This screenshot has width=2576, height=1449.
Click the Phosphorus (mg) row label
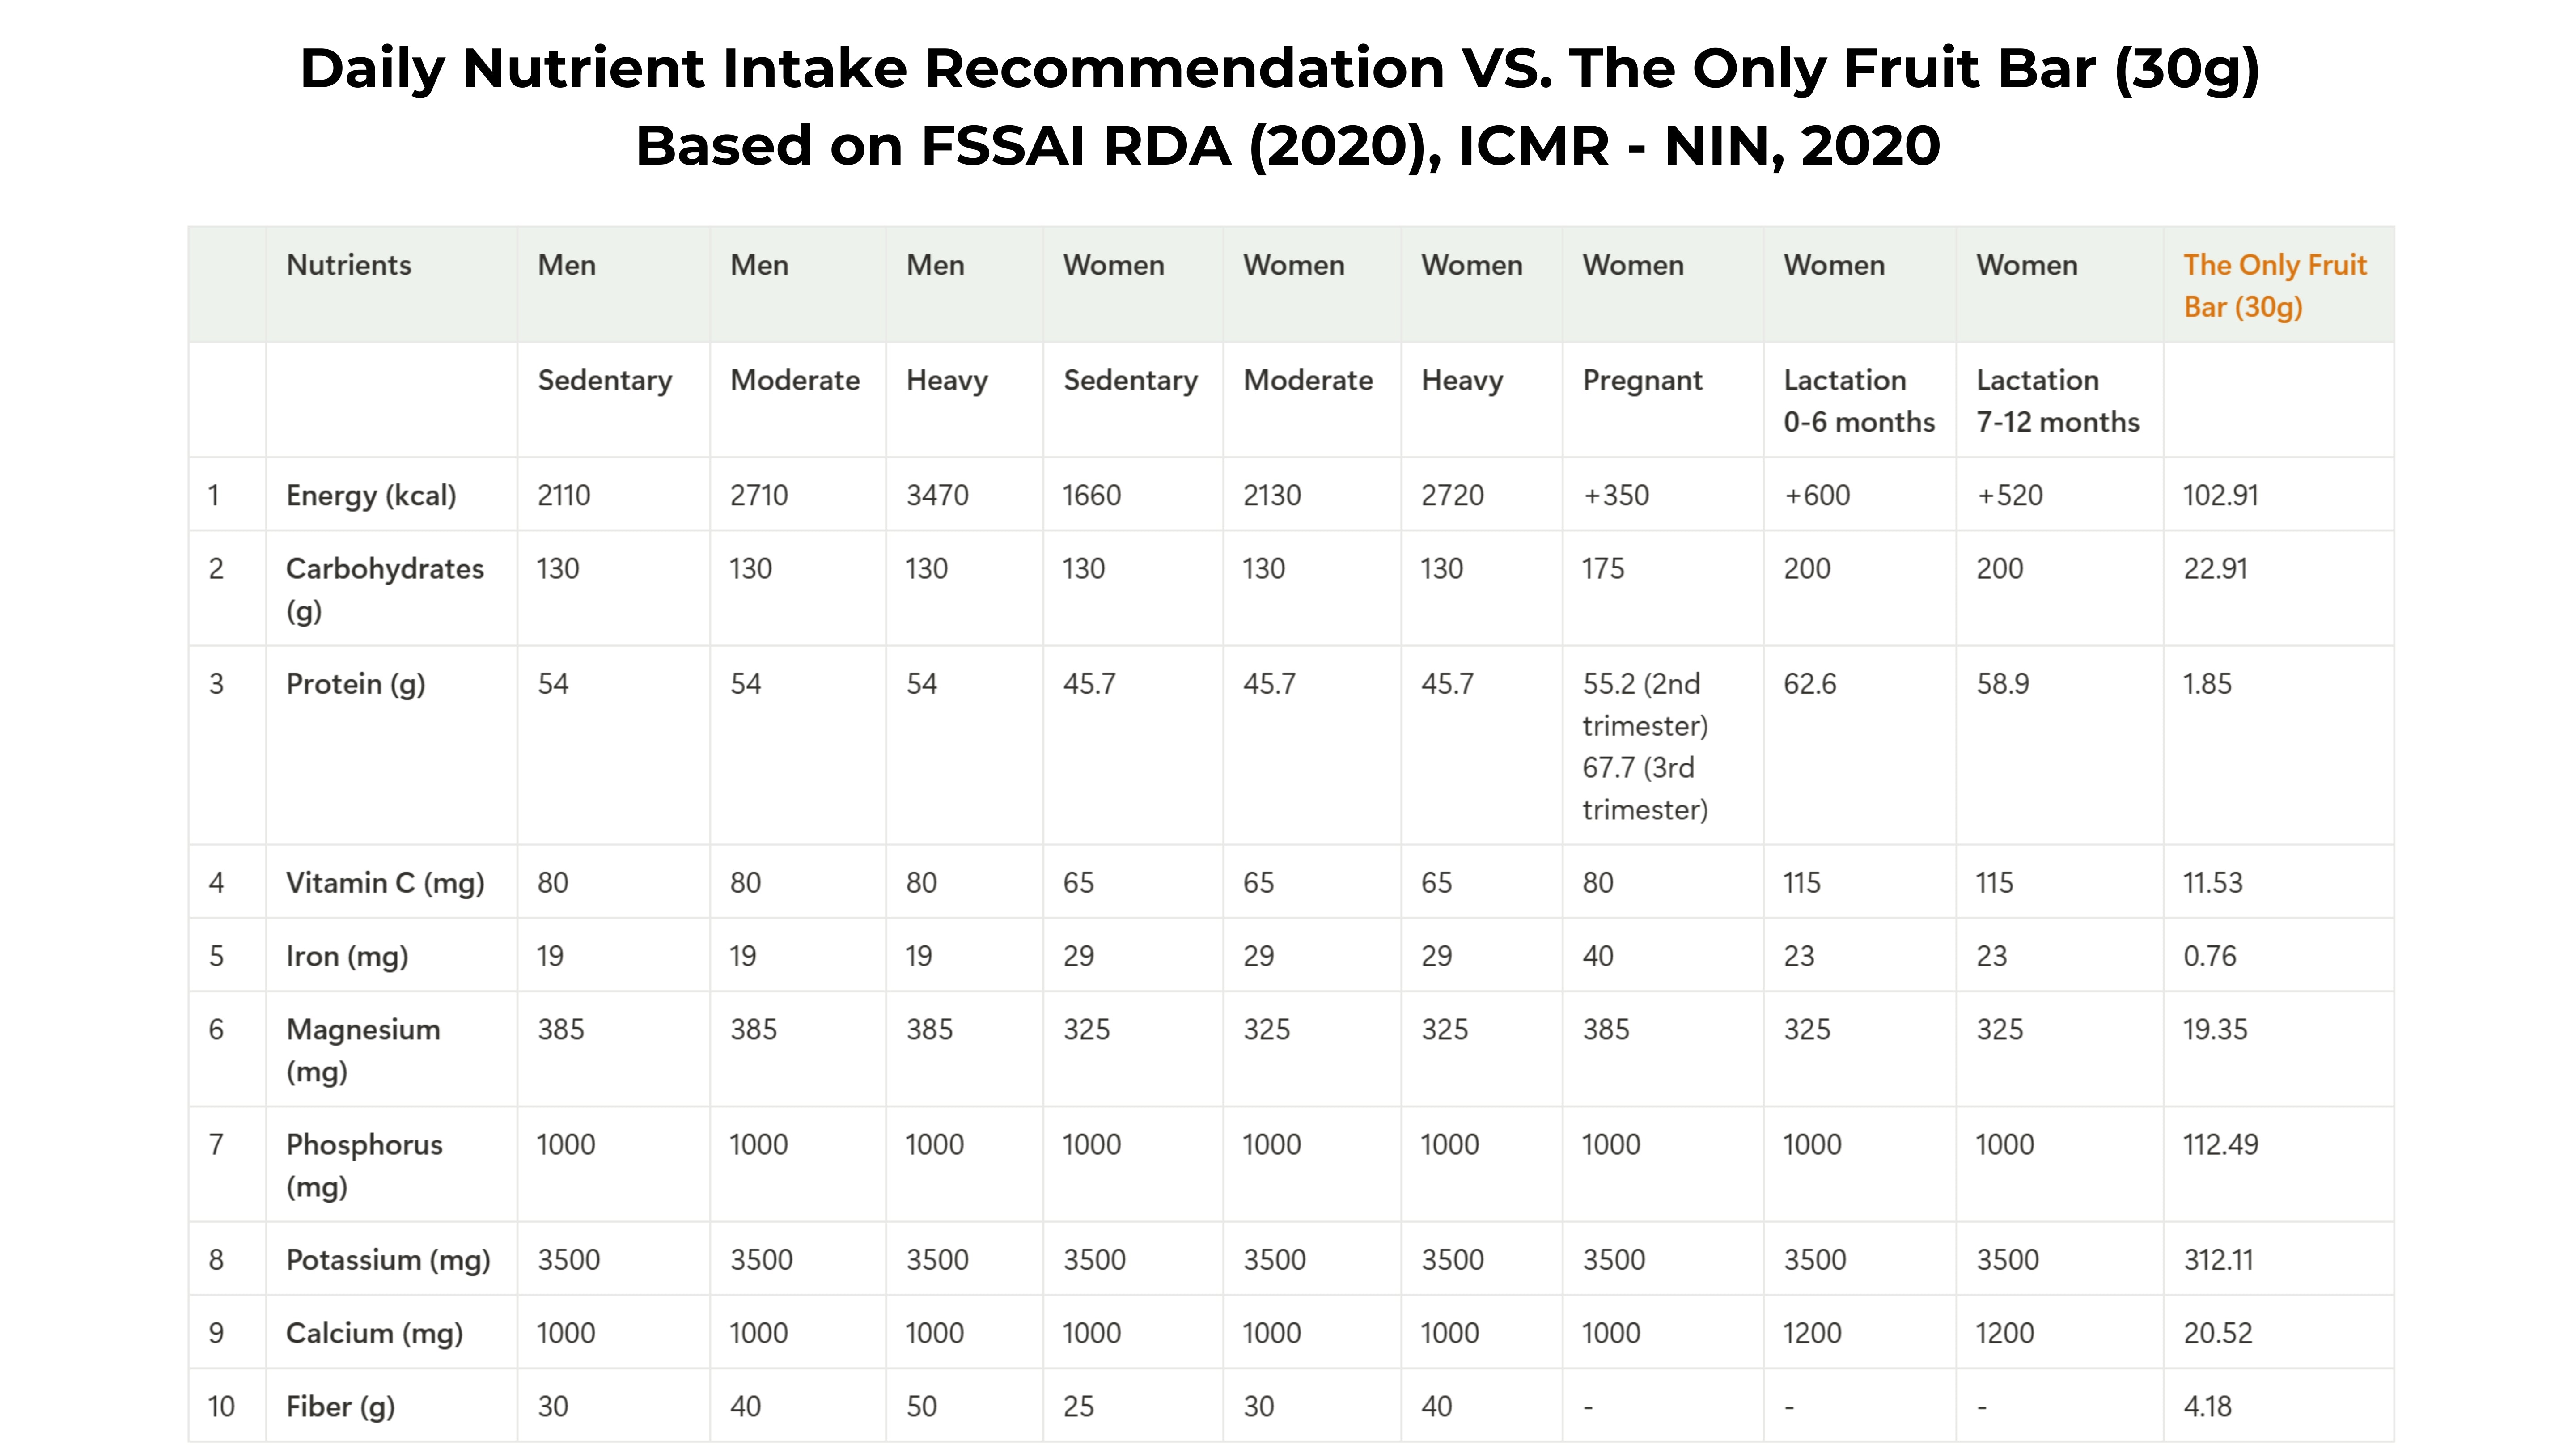[364, 1165]
